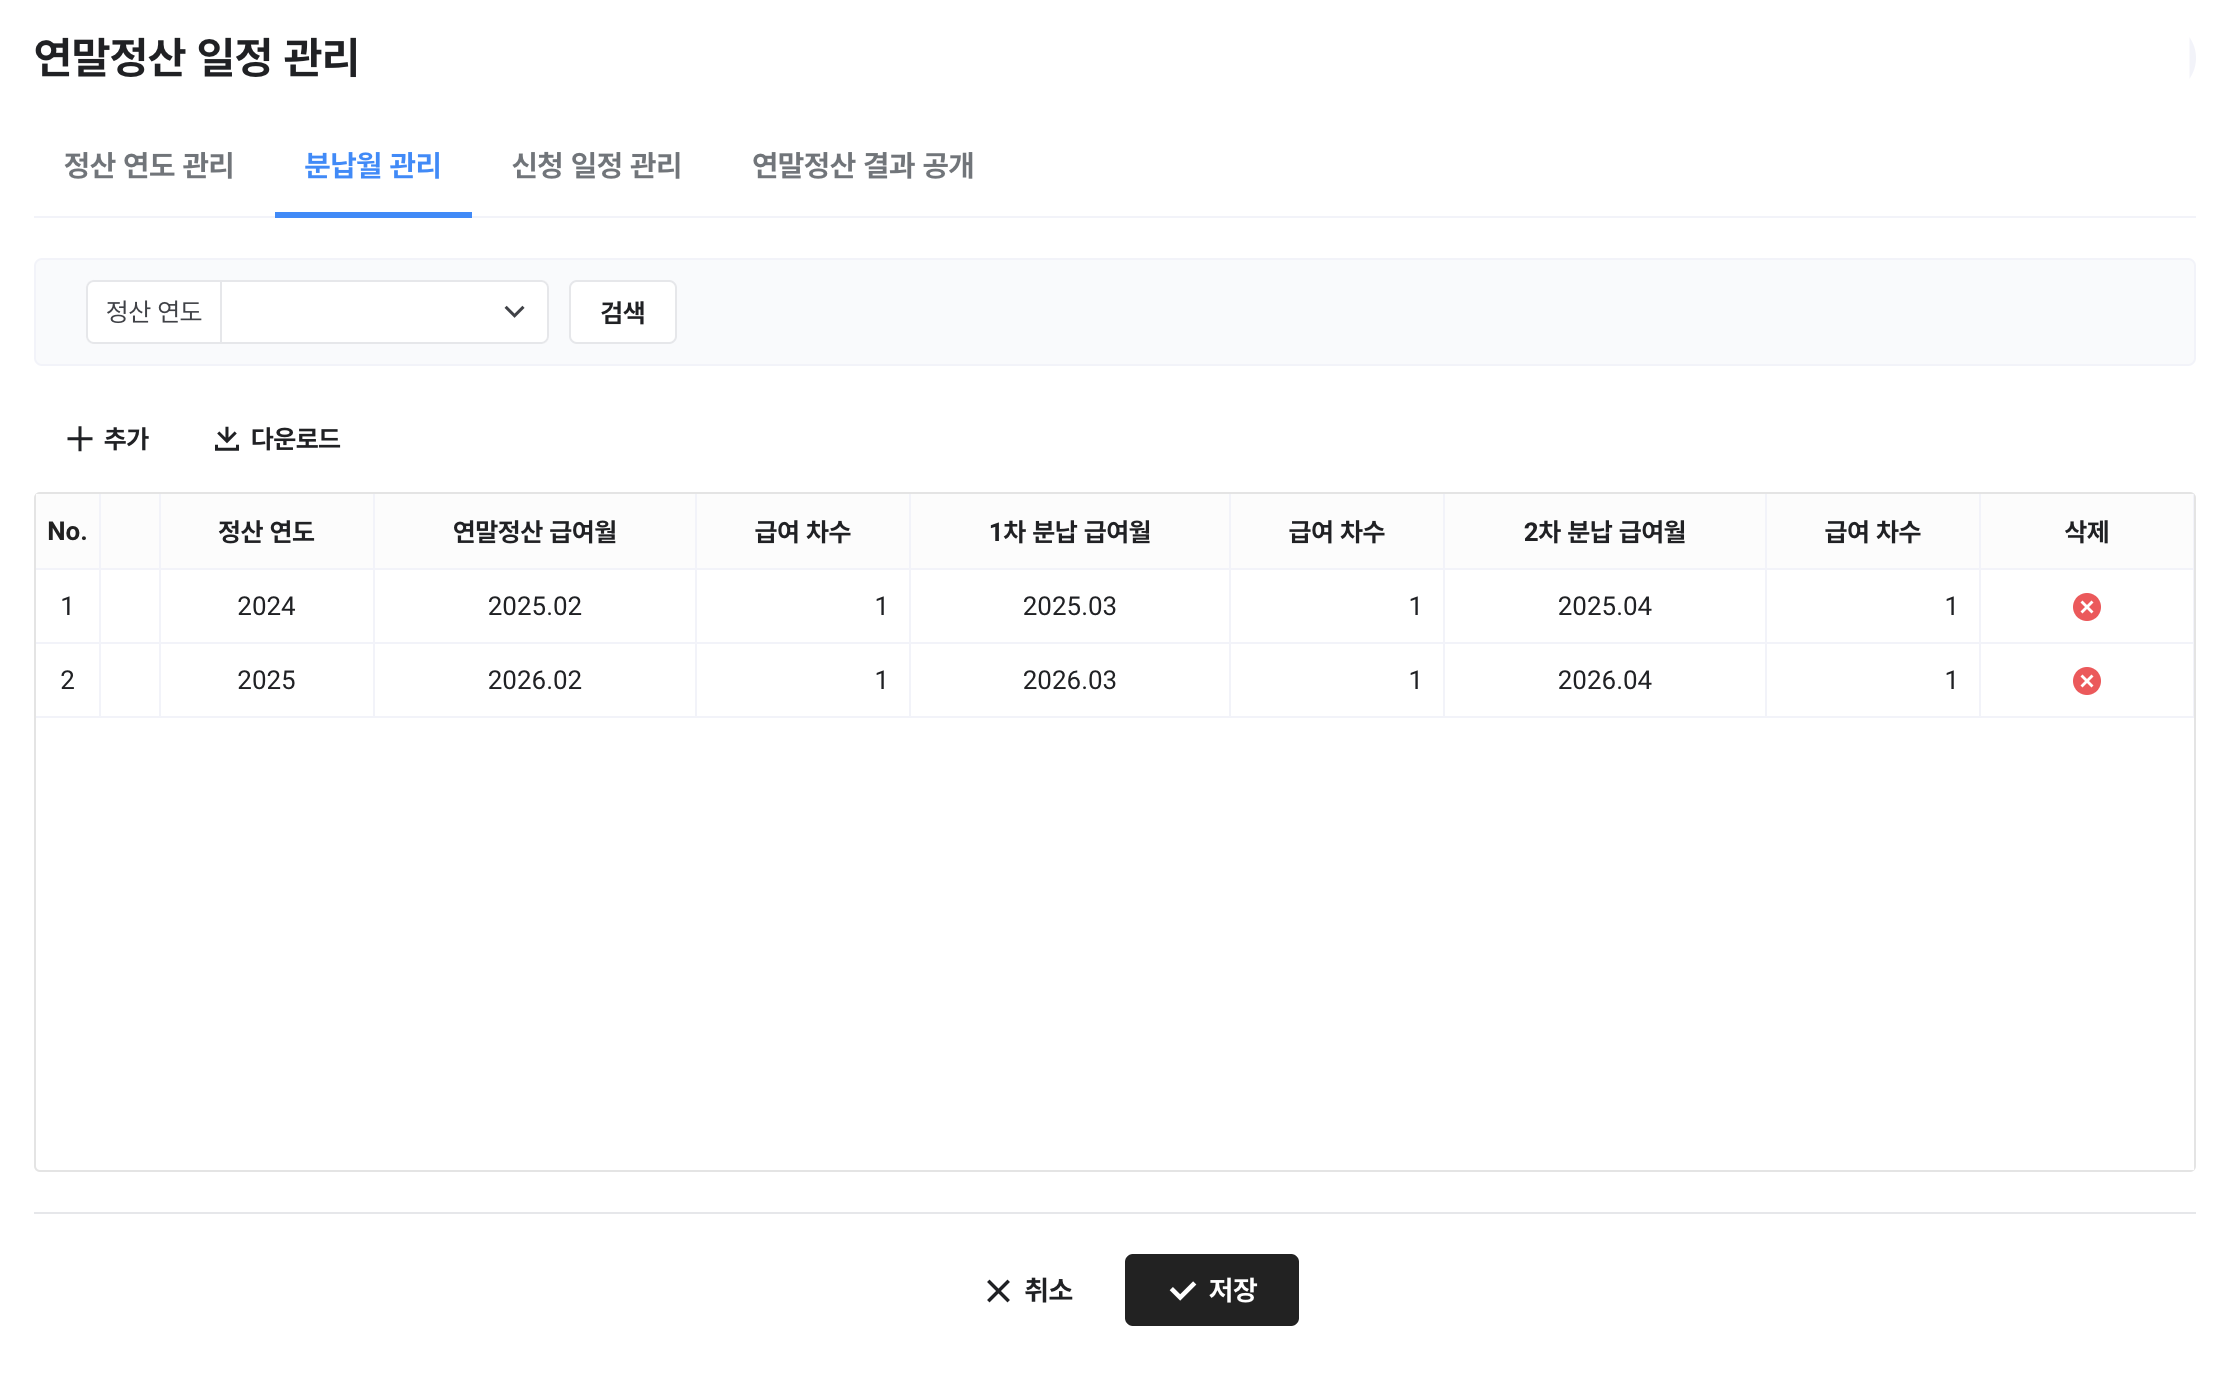Switch to 정산 연도 관리 tab

coord(149,165)
